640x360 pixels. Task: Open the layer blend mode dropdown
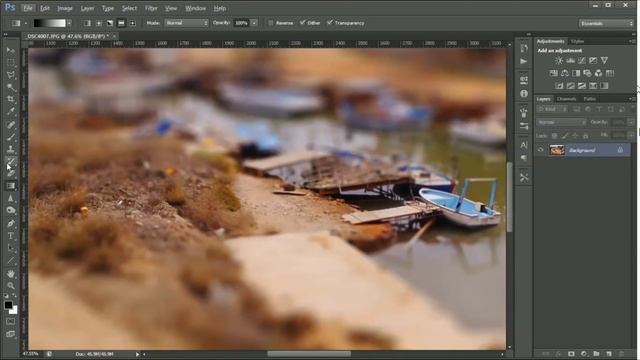point(561,122)
